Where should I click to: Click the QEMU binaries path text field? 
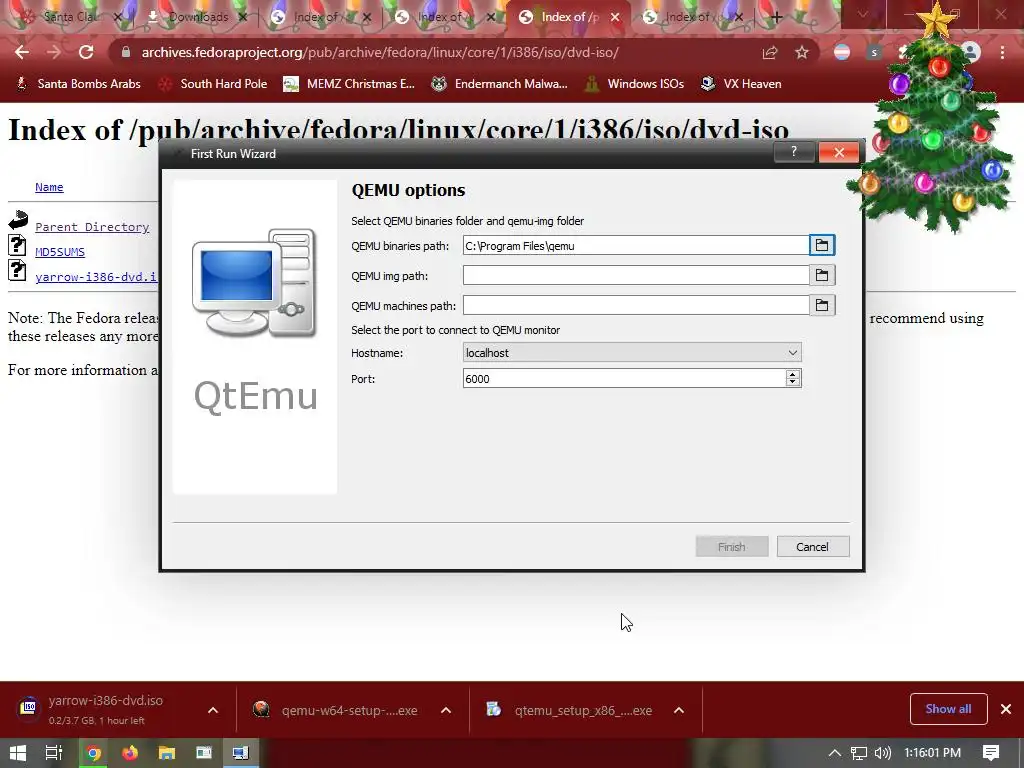[635, 246]
